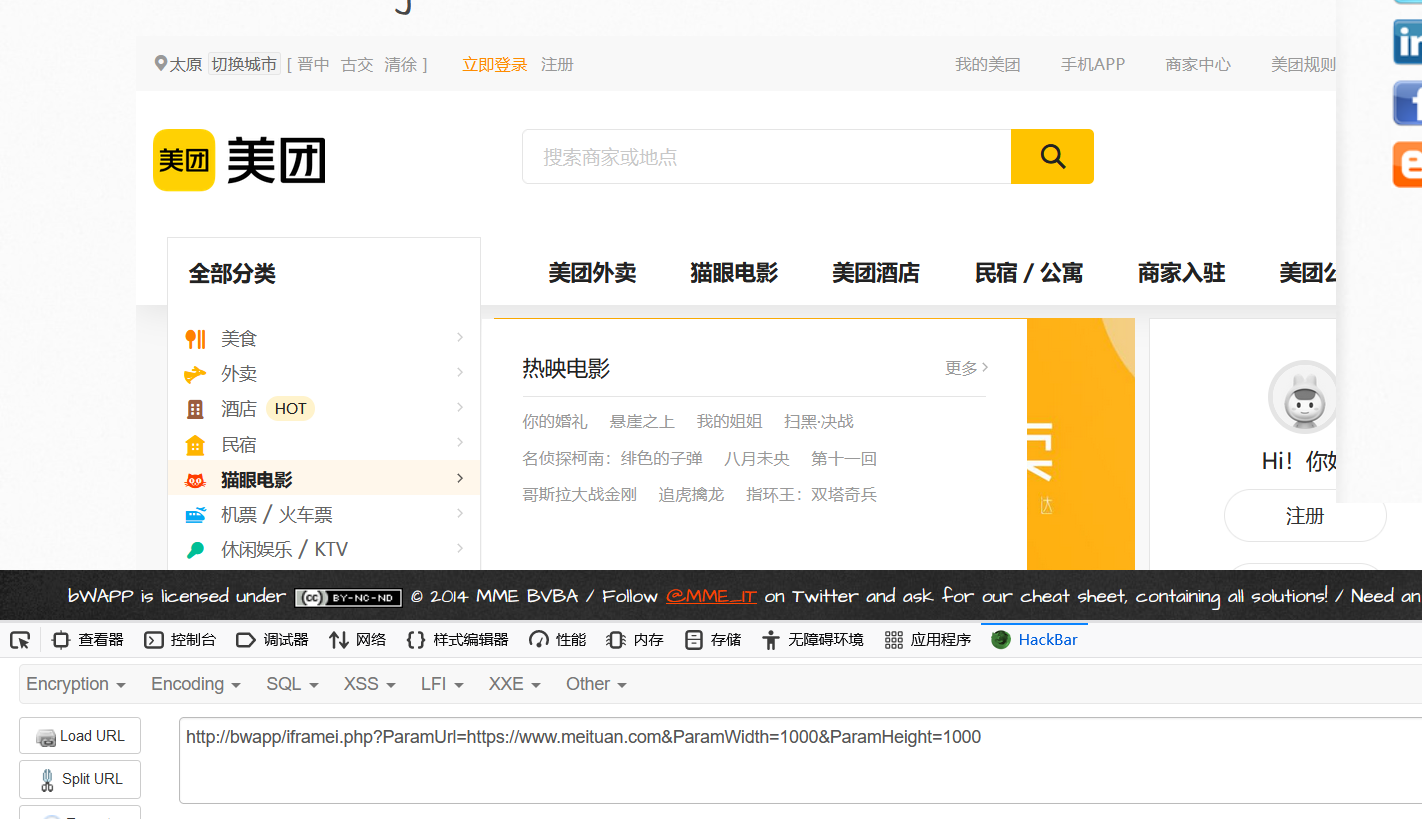Open the Encryption dropdown in HackBar
This screenshot has height=819, width=1422.
coord(76,684)
